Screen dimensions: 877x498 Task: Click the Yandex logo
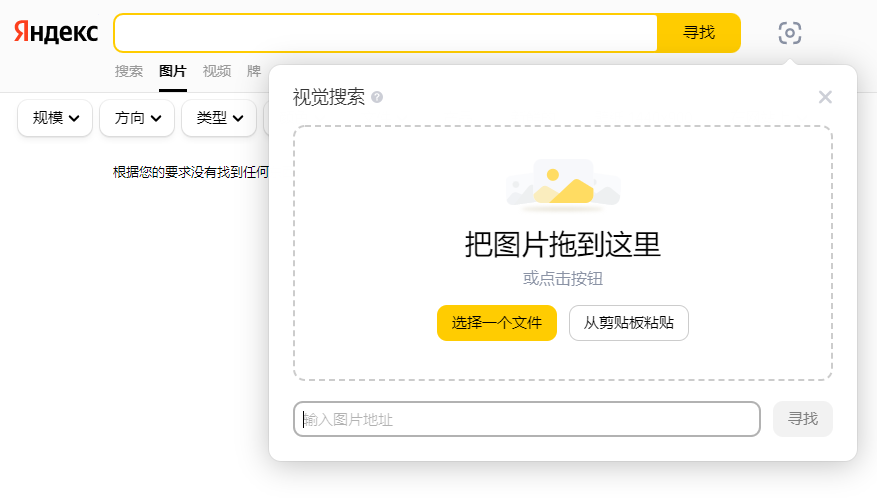56,33
